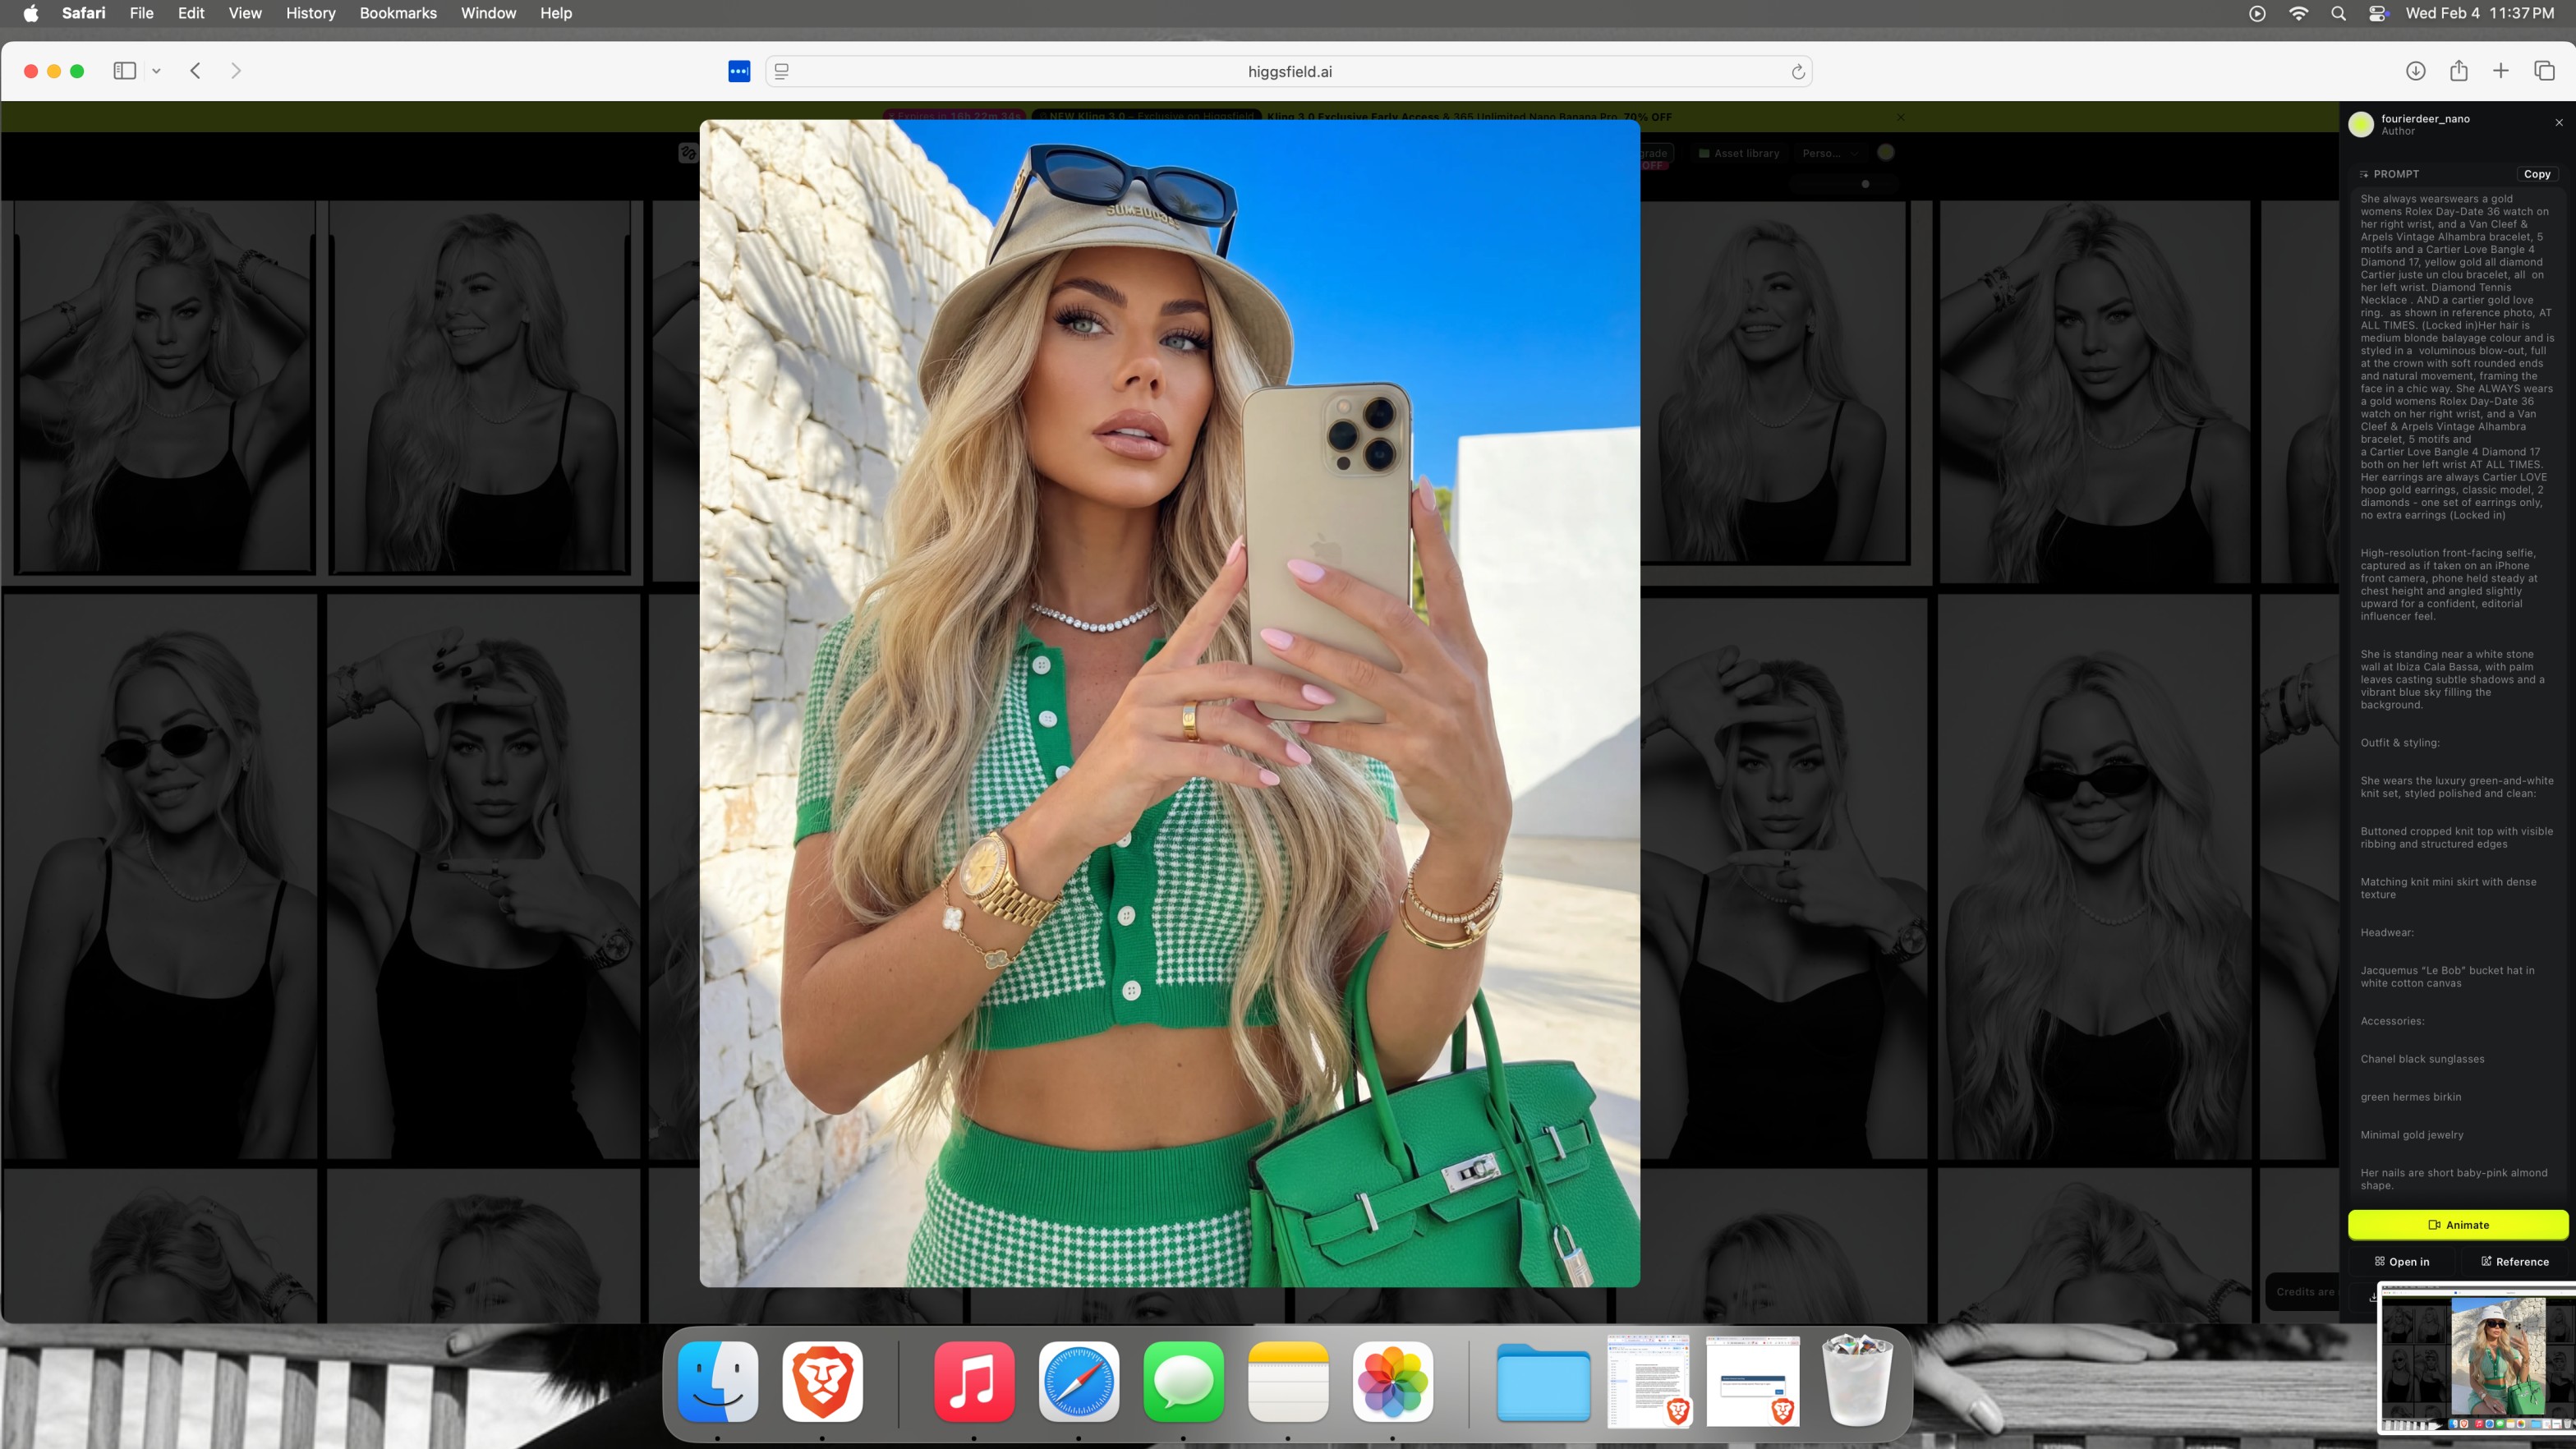This screenshot has width=2576, height=1449.
Task: Click the page reload icon
Action: 1797,72
